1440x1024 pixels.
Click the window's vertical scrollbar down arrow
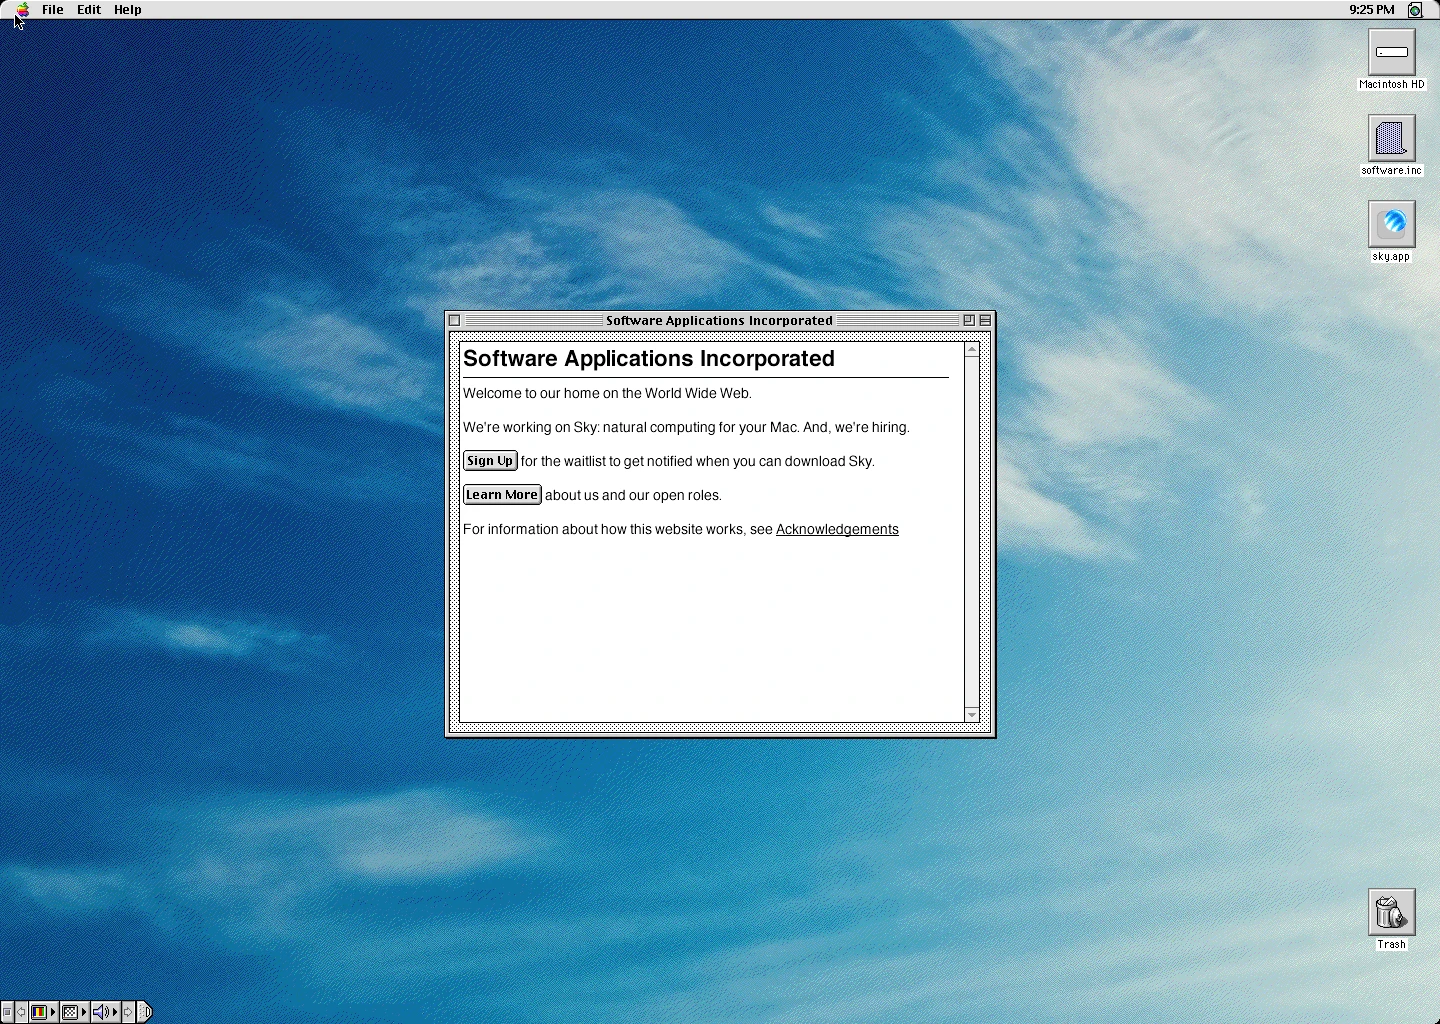971,715
